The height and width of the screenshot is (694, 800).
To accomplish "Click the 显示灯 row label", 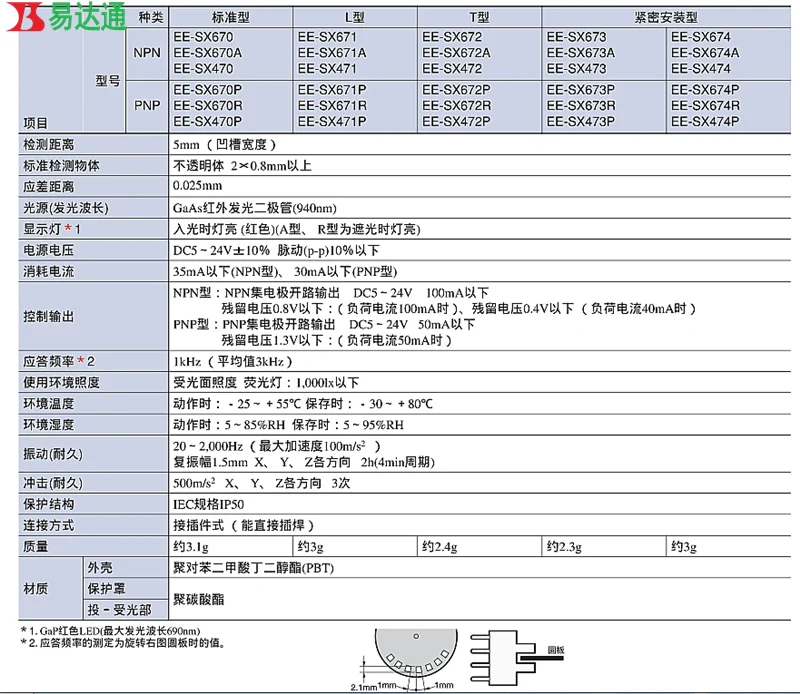I will (x=52, y=229).
